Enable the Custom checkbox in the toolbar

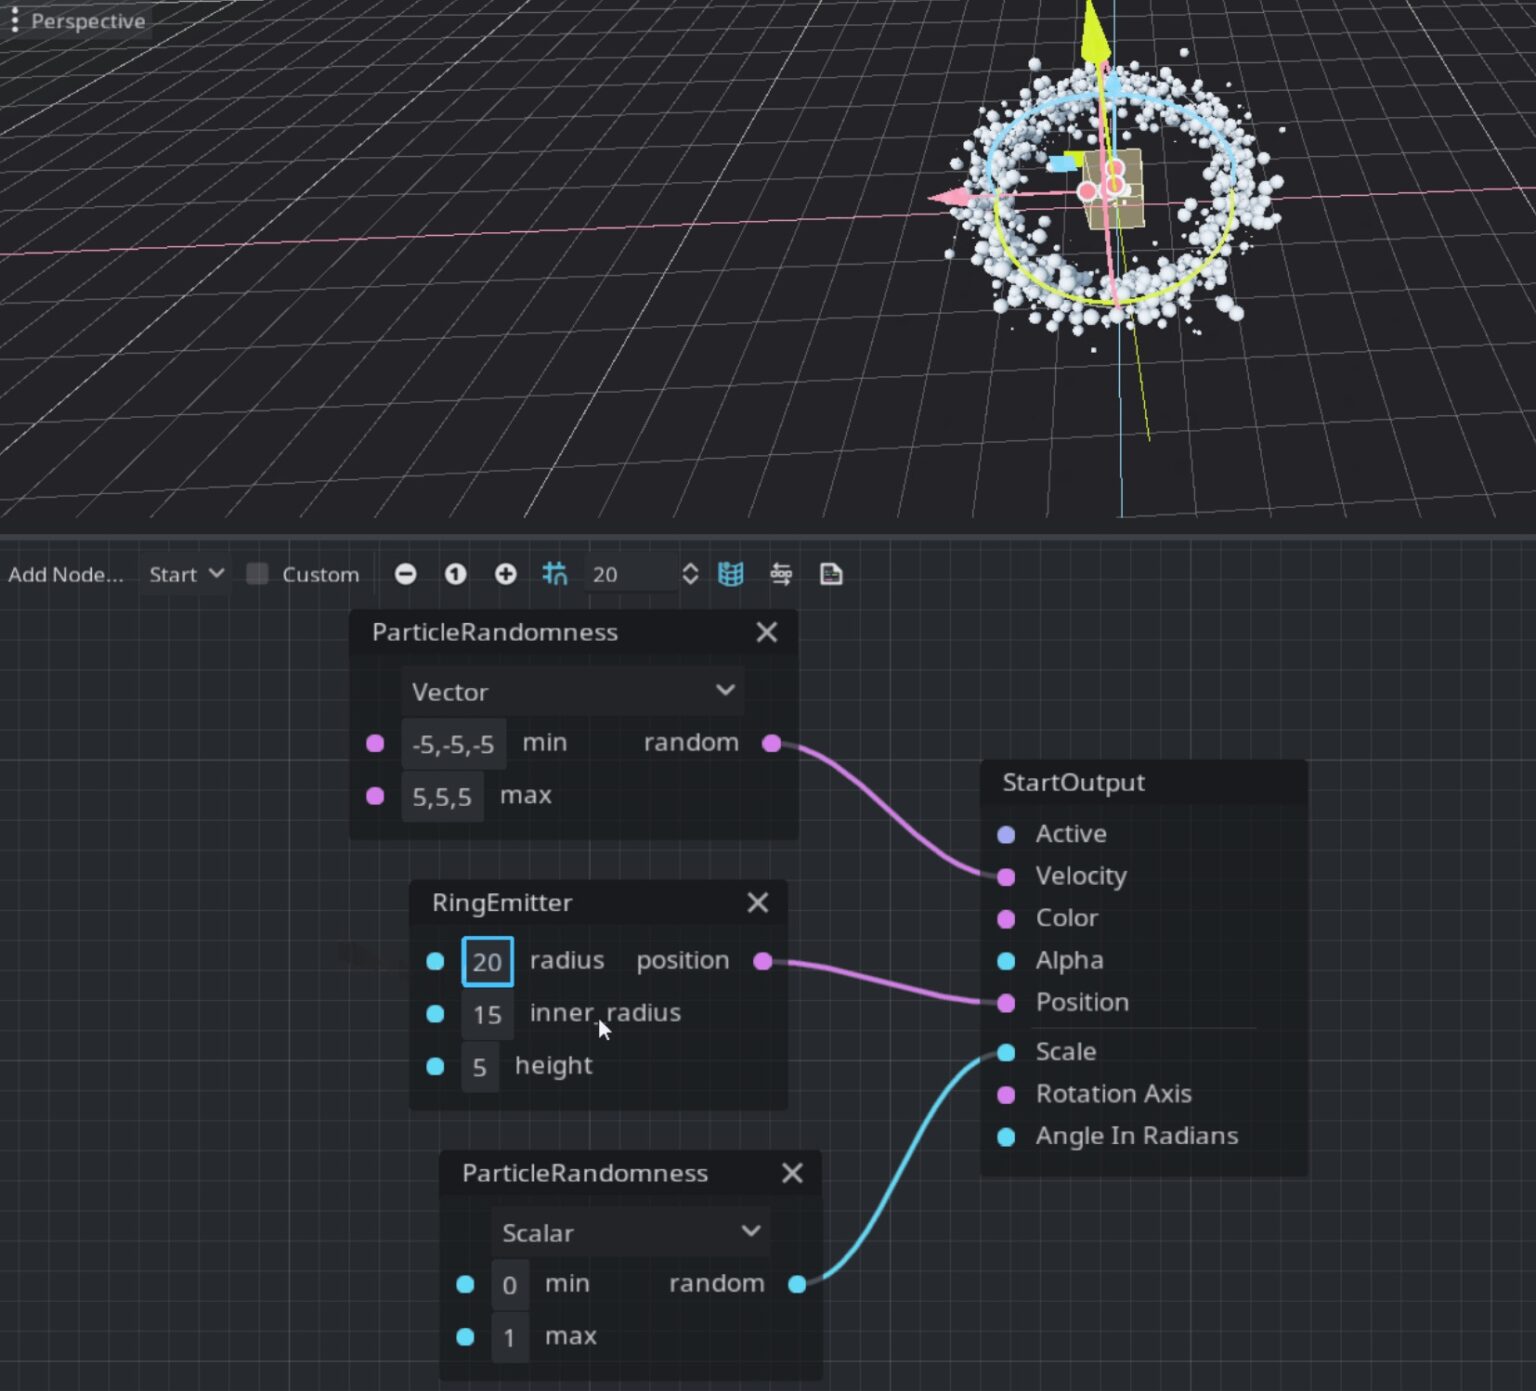(x=257, y=574)
